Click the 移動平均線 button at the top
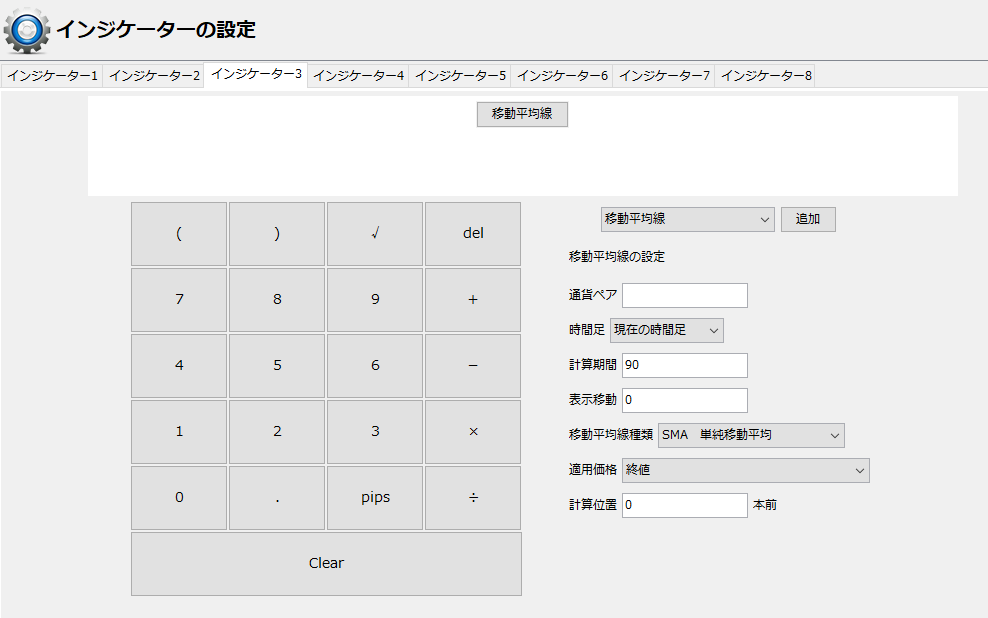This screenshot has height=618, width=988. point(521,114)
